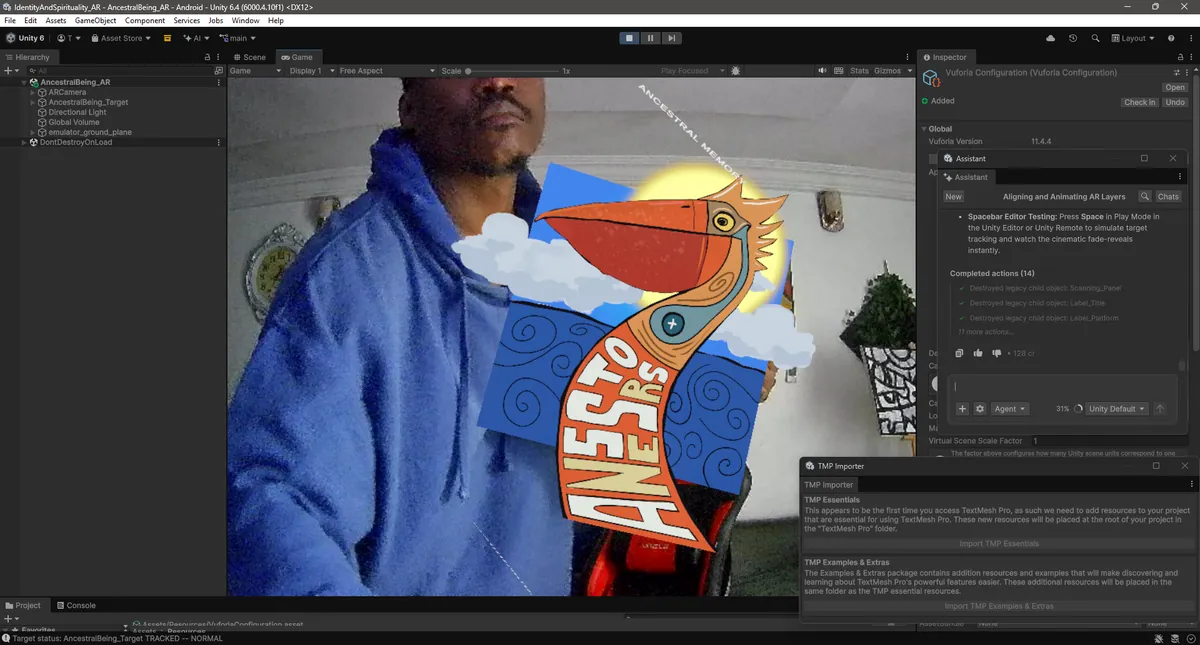Open the Assistant tab kebab menu
Viewport: 1200px width, 645px height.
[x=1180, y=177]
